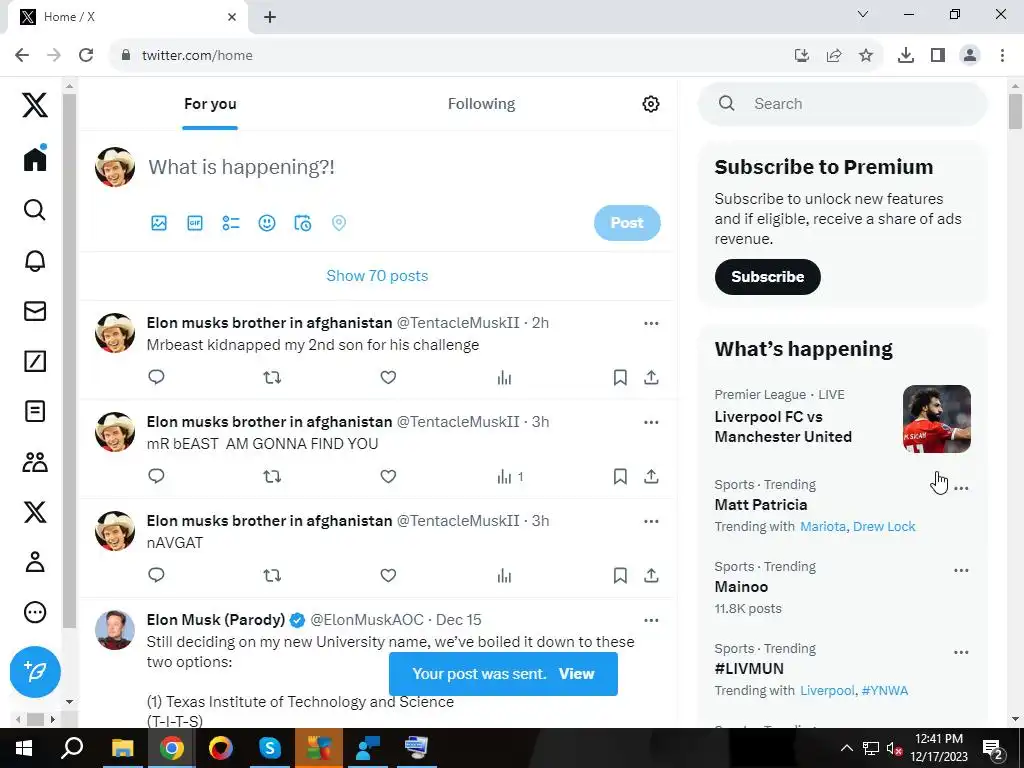
Task: Open options for Matt Patricia trend
Action: 961,488
